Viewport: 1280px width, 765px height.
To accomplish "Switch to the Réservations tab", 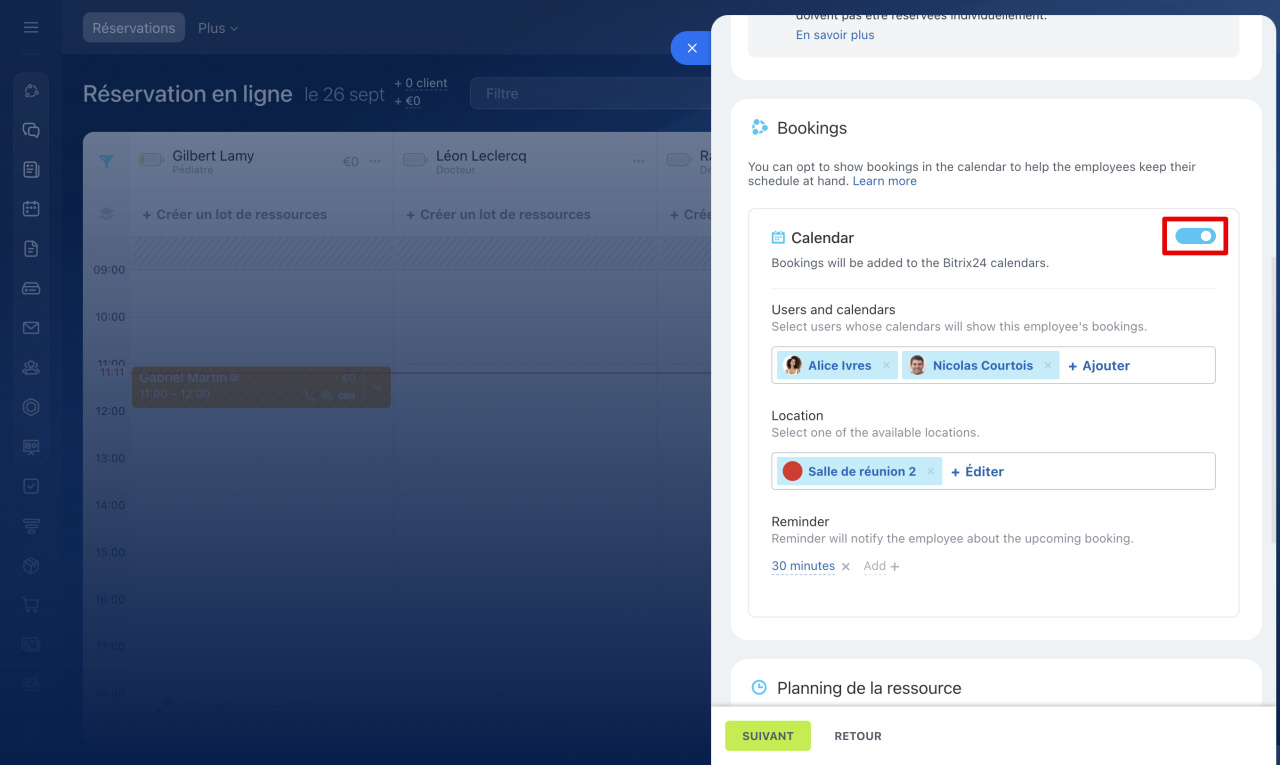I will point(134,28).
